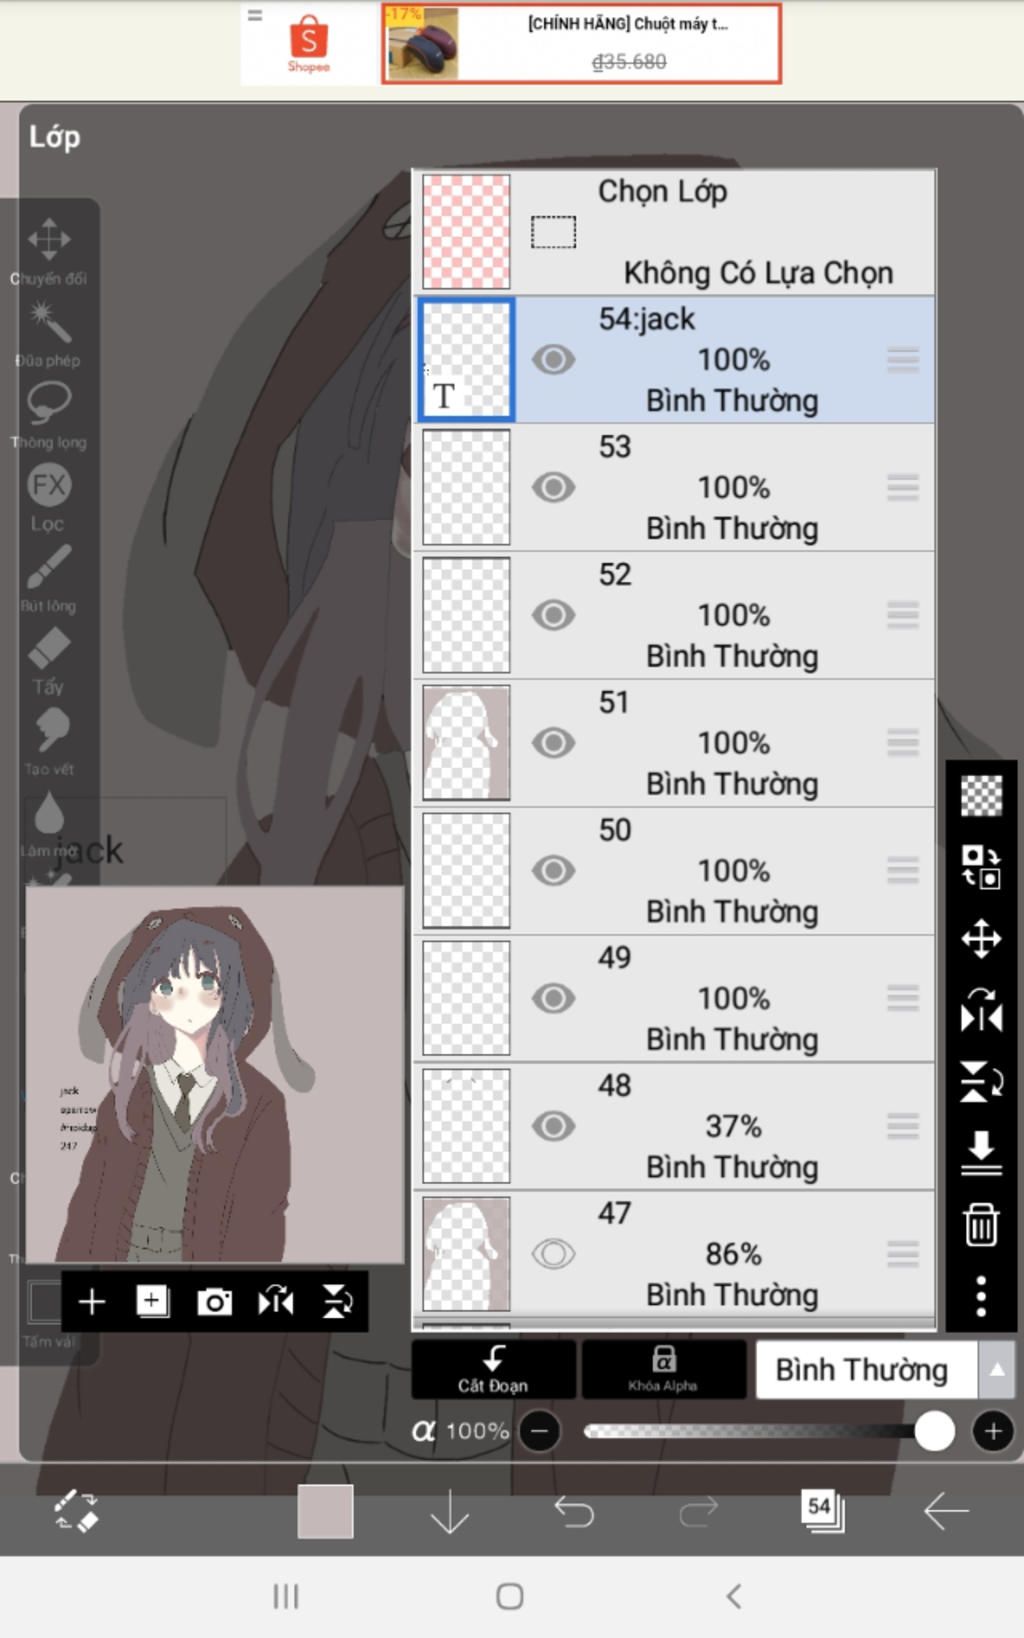Open Android recent apps button
This screenshot has width=1024, height=1638.
(286, 1596)
